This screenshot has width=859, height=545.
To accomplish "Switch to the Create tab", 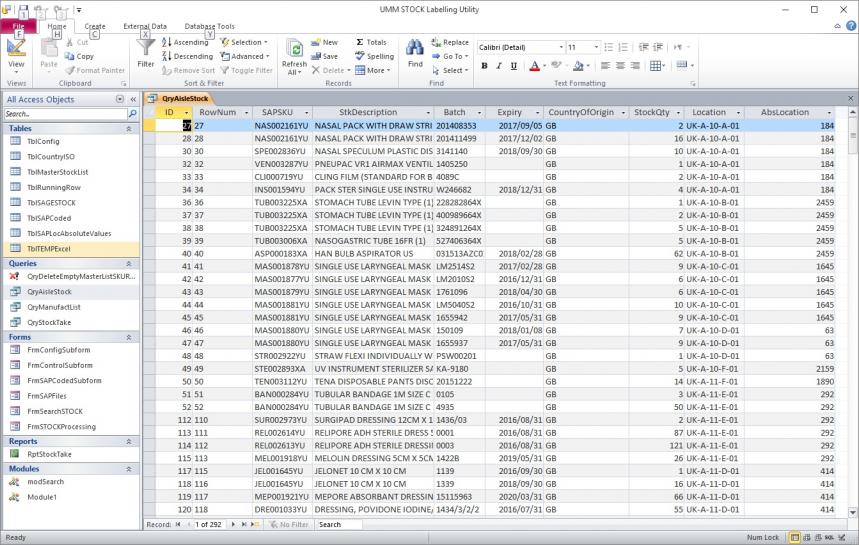I will coord(95,26).
